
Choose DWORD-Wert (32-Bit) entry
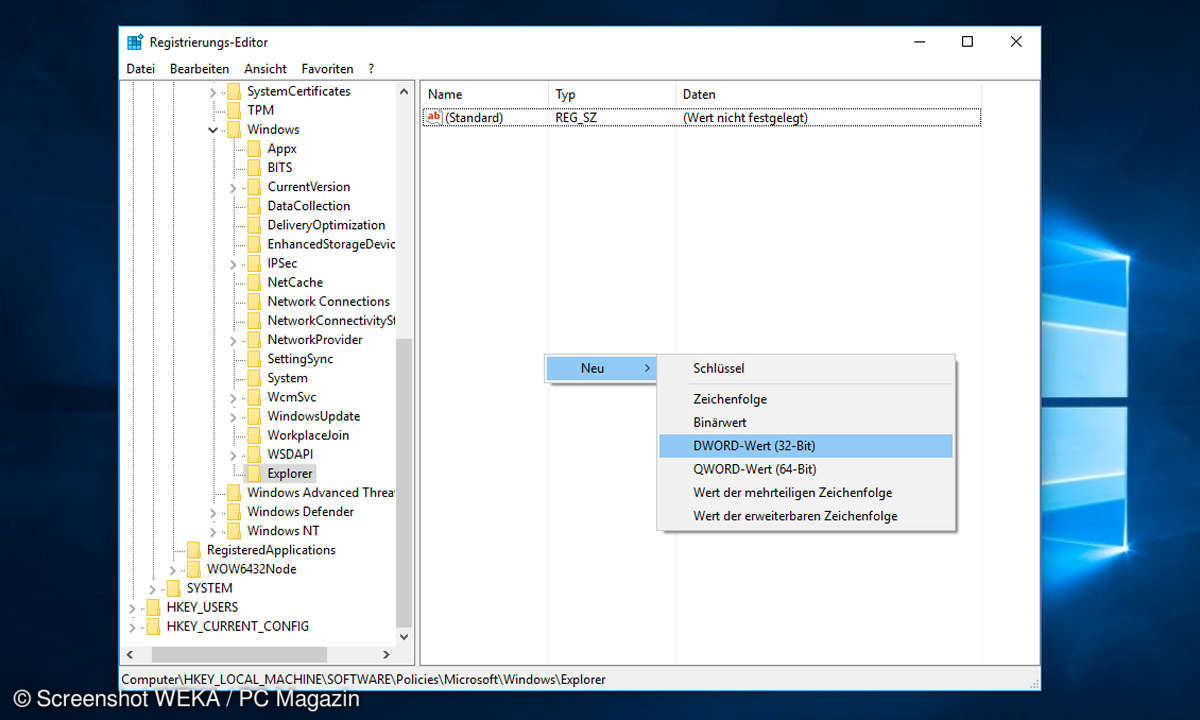[805, 446]
